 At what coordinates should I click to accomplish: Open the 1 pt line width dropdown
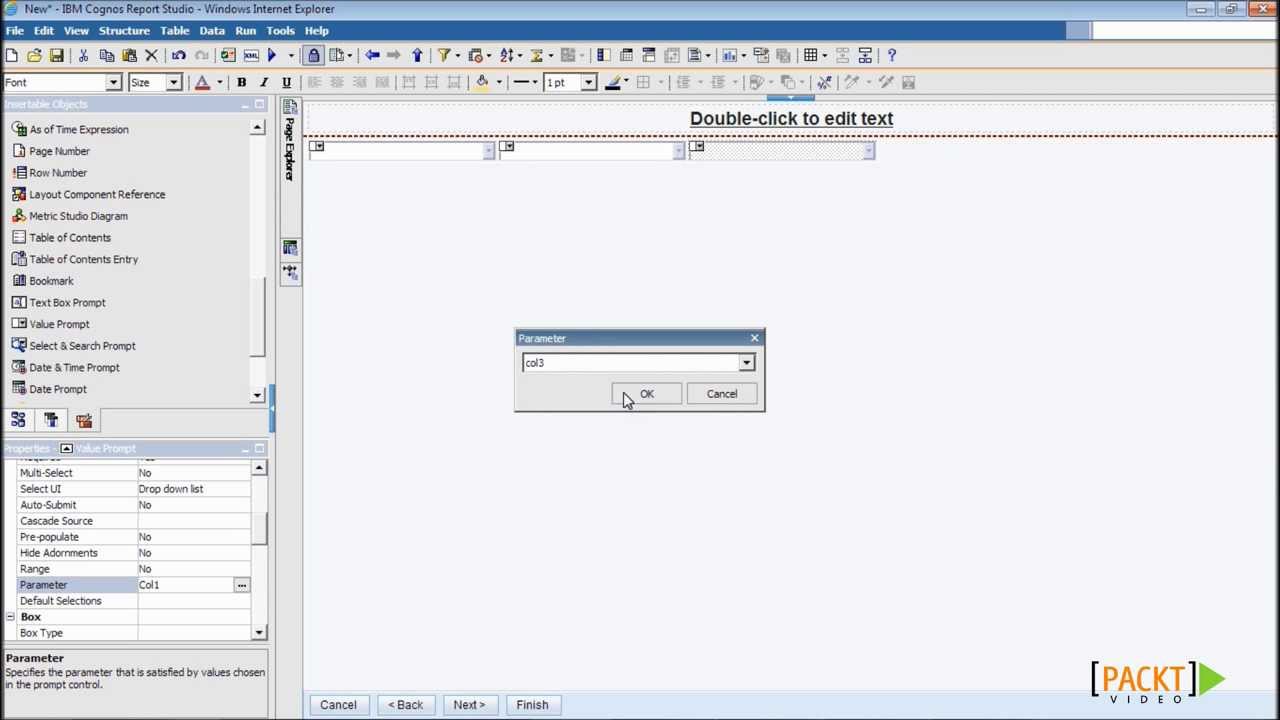[588, 83]
